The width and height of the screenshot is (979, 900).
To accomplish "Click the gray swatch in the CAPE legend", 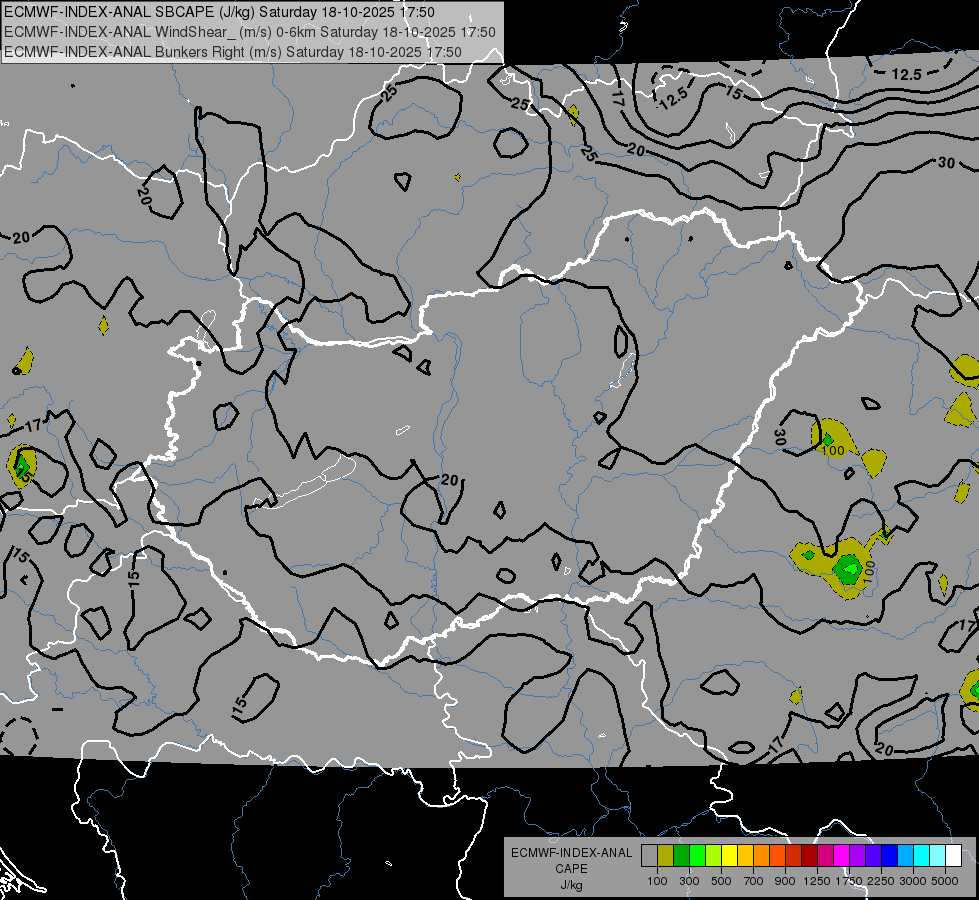I will click(x=649, y=856).
